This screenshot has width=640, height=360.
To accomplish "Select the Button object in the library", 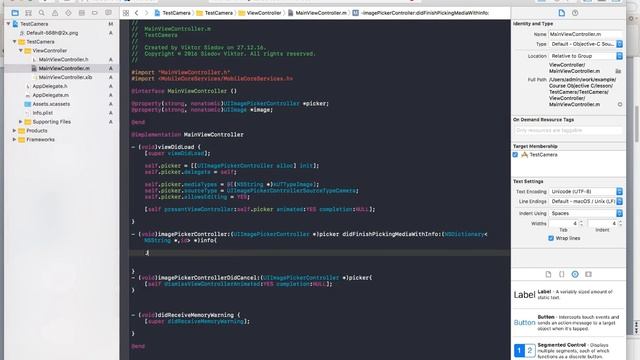I will pos(568,322).
